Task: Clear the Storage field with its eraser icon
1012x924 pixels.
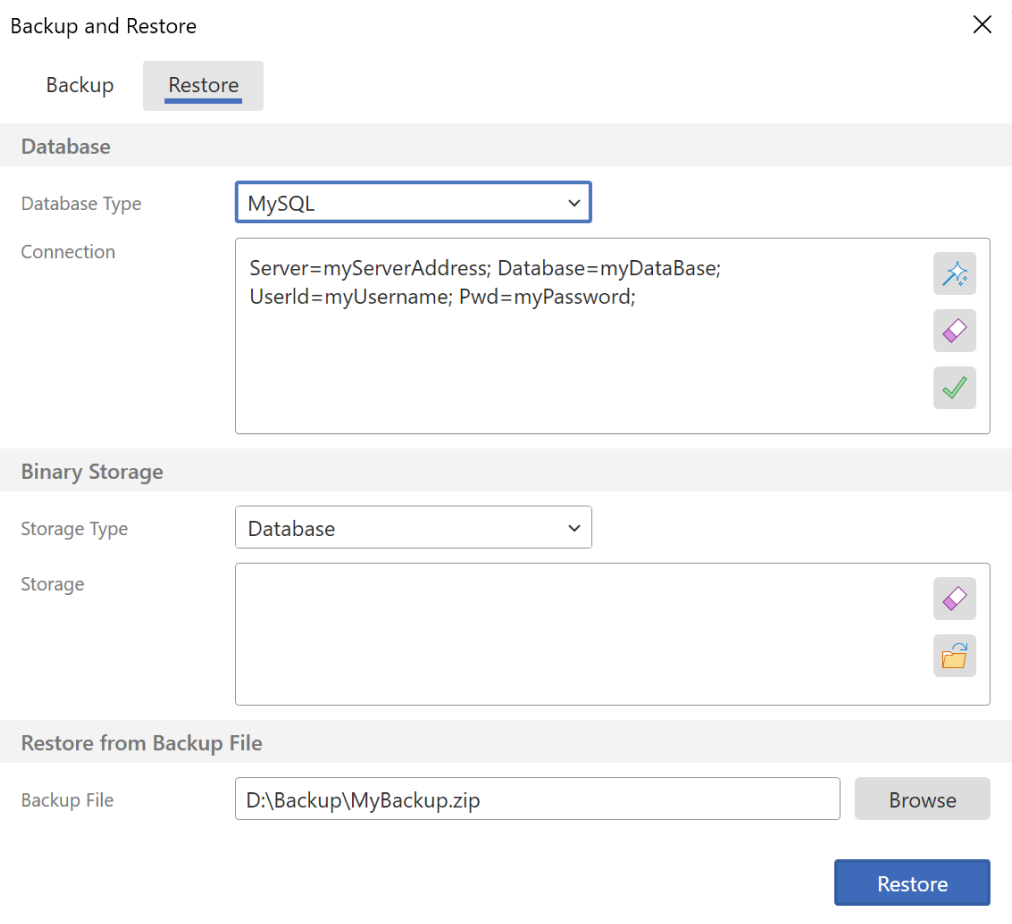Action: (x=954, y=599)
